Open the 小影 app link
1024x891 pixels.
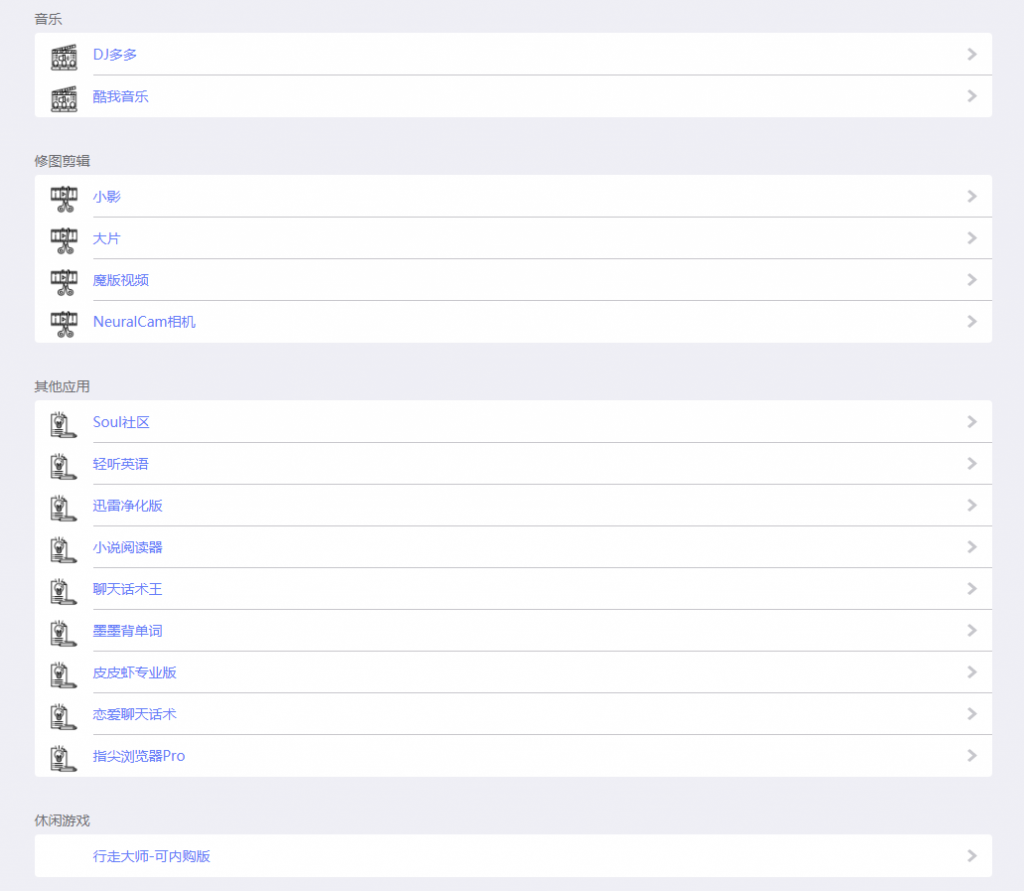pyautogui.click(x=106, y=196)
